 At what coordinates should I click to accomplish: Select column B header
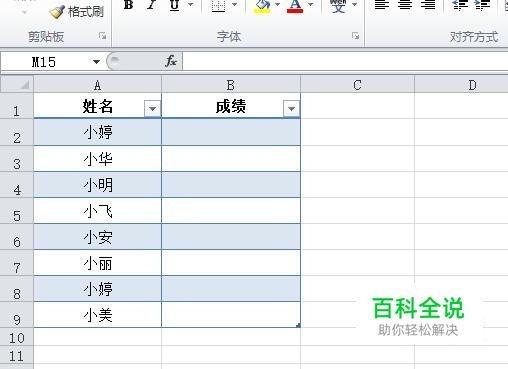[231, 85]
